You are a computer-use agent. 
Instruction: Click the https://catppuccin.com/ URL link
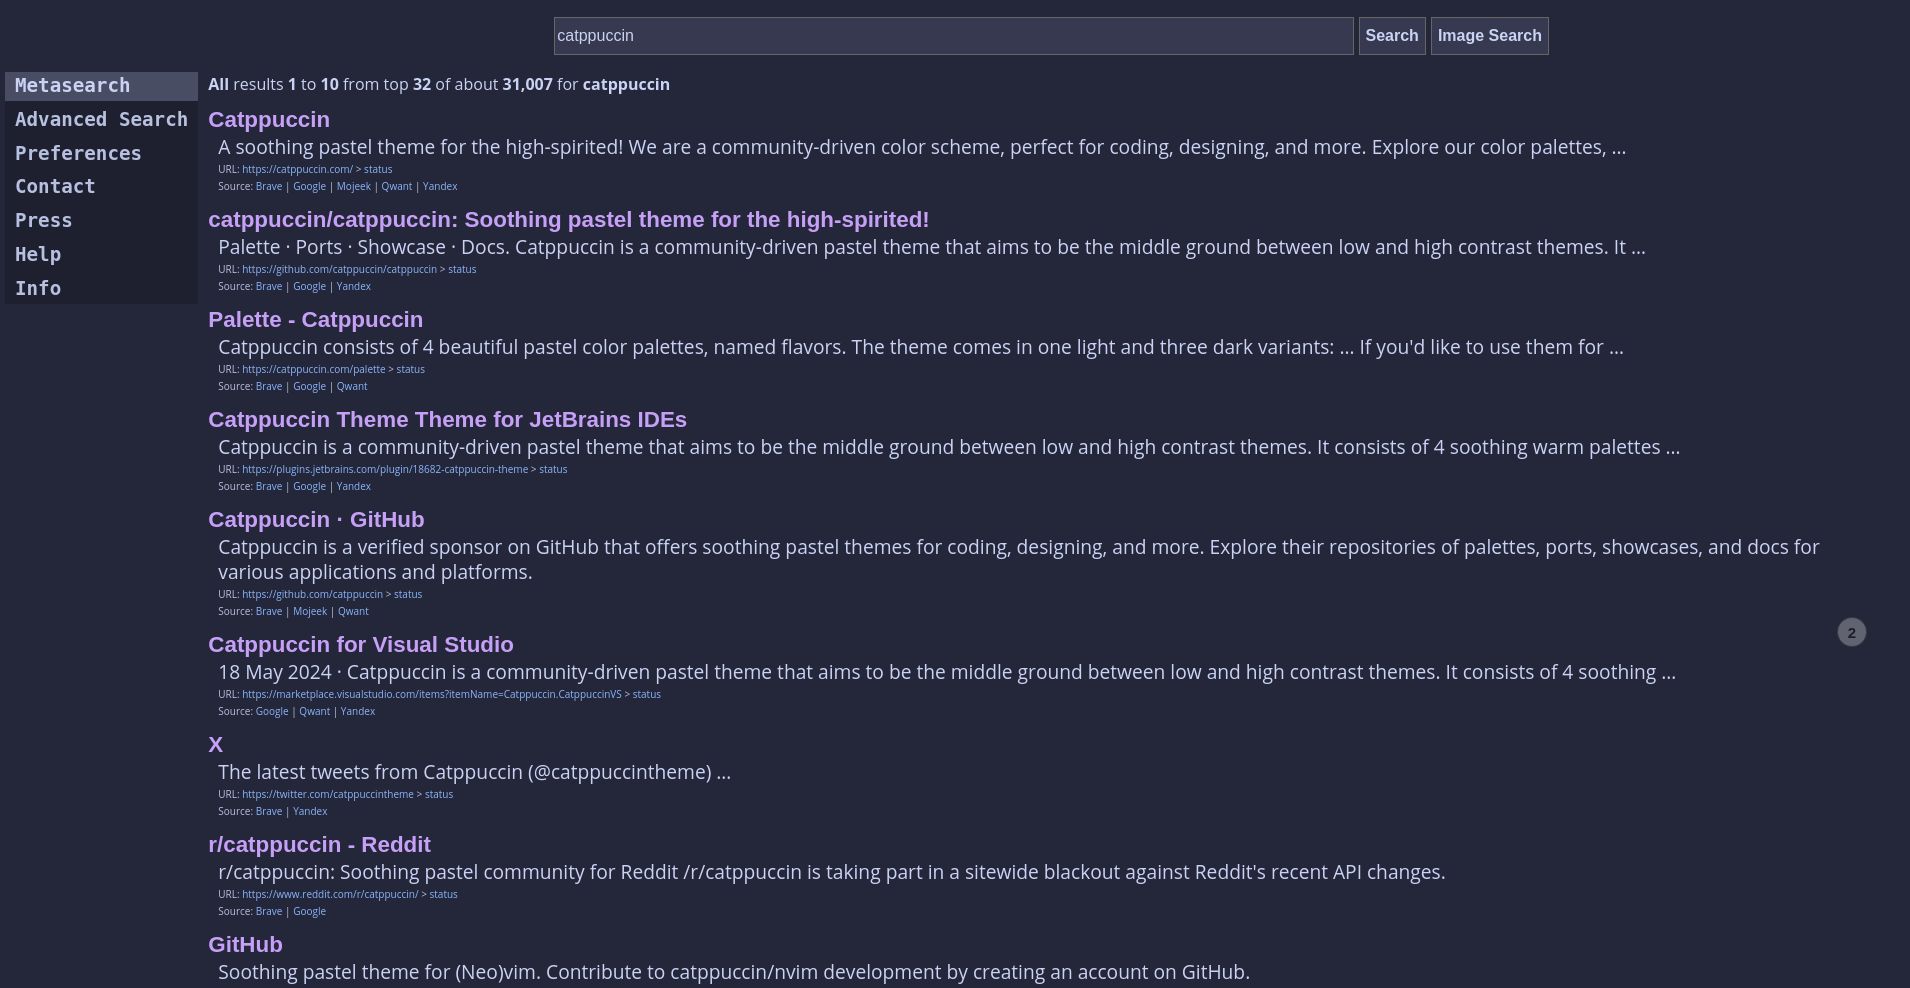pos(297,169)
